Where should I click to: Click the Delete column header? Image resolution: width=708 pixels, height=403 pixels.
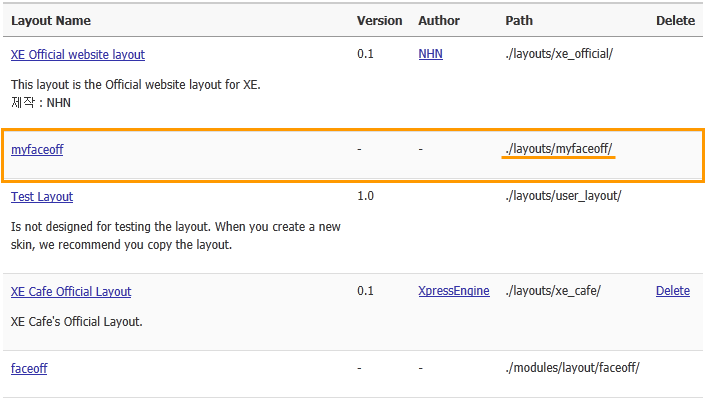(675, 20)
